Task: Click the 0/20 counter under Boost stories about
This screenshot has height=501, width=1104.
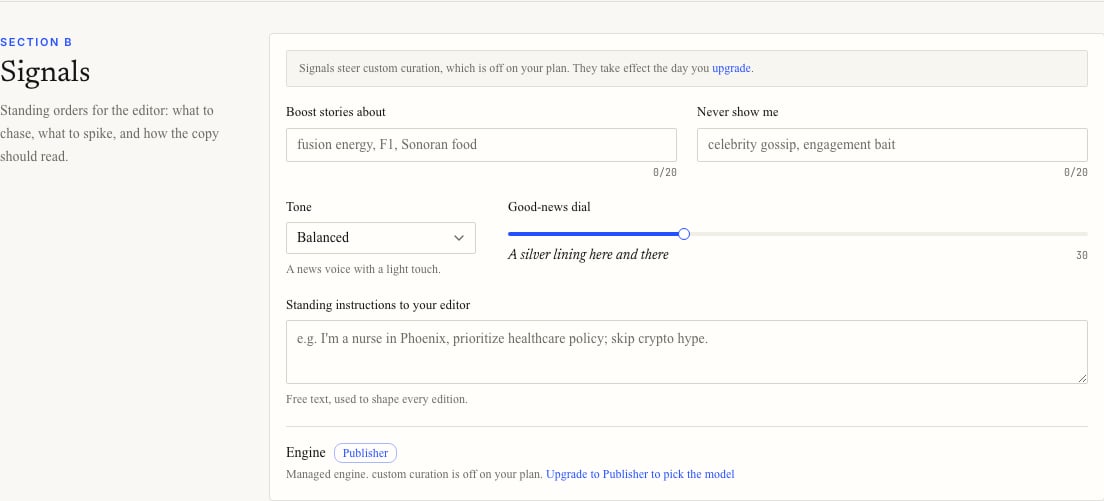Action: coord(665,172)
